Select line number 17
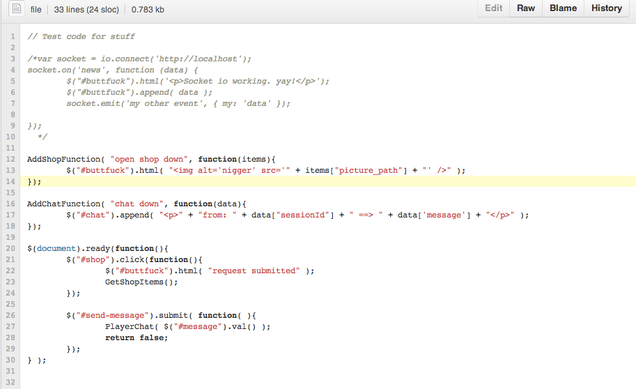636x389 pixels. (11, 215)
